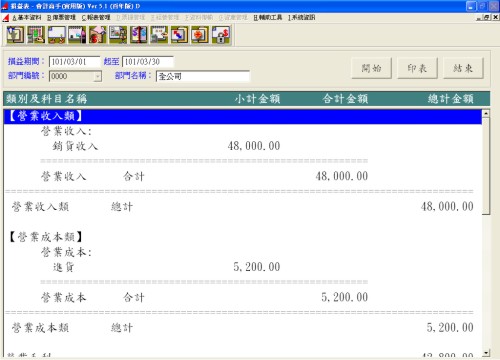Click the start date field 101/03/01
The image size is (500, 360).
75,62
